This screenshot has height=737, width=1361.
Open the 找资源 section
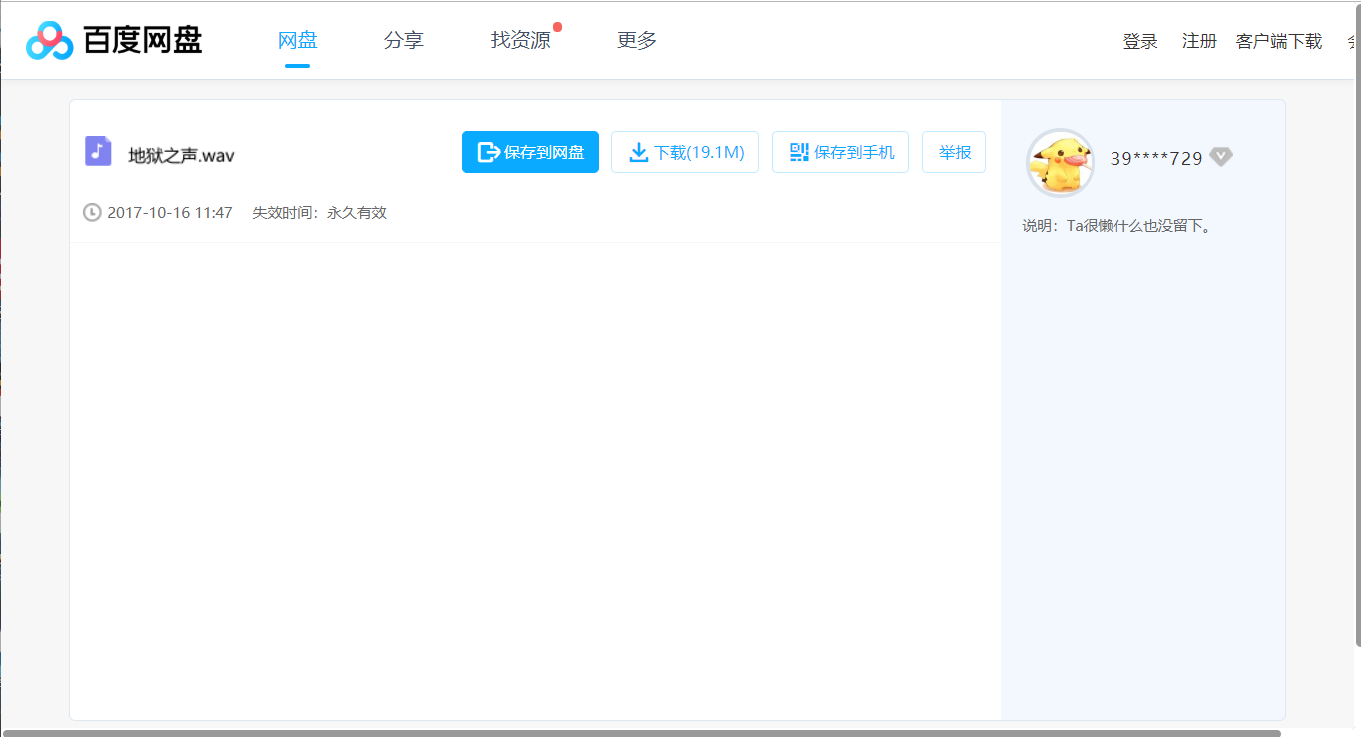click(x=520, y=40)
